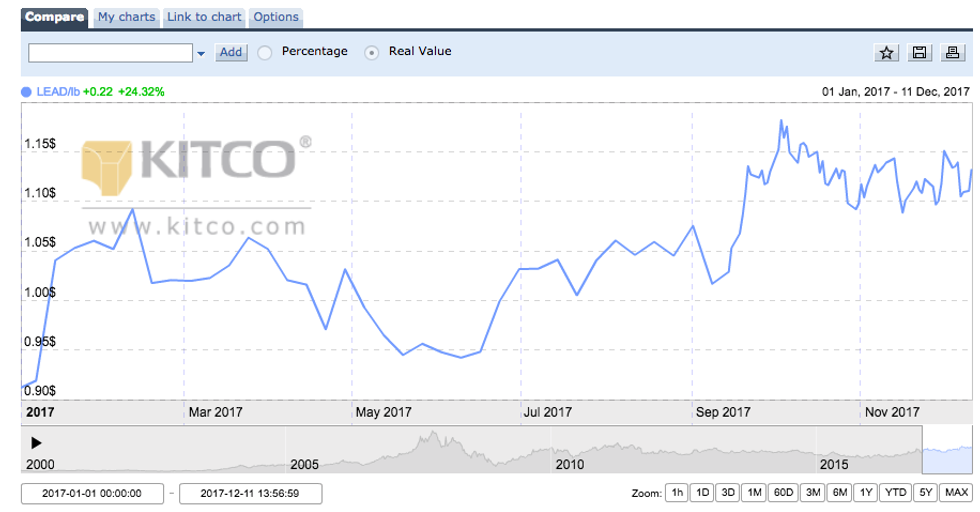Set zoom range to MAX

(x=956, y=493)
